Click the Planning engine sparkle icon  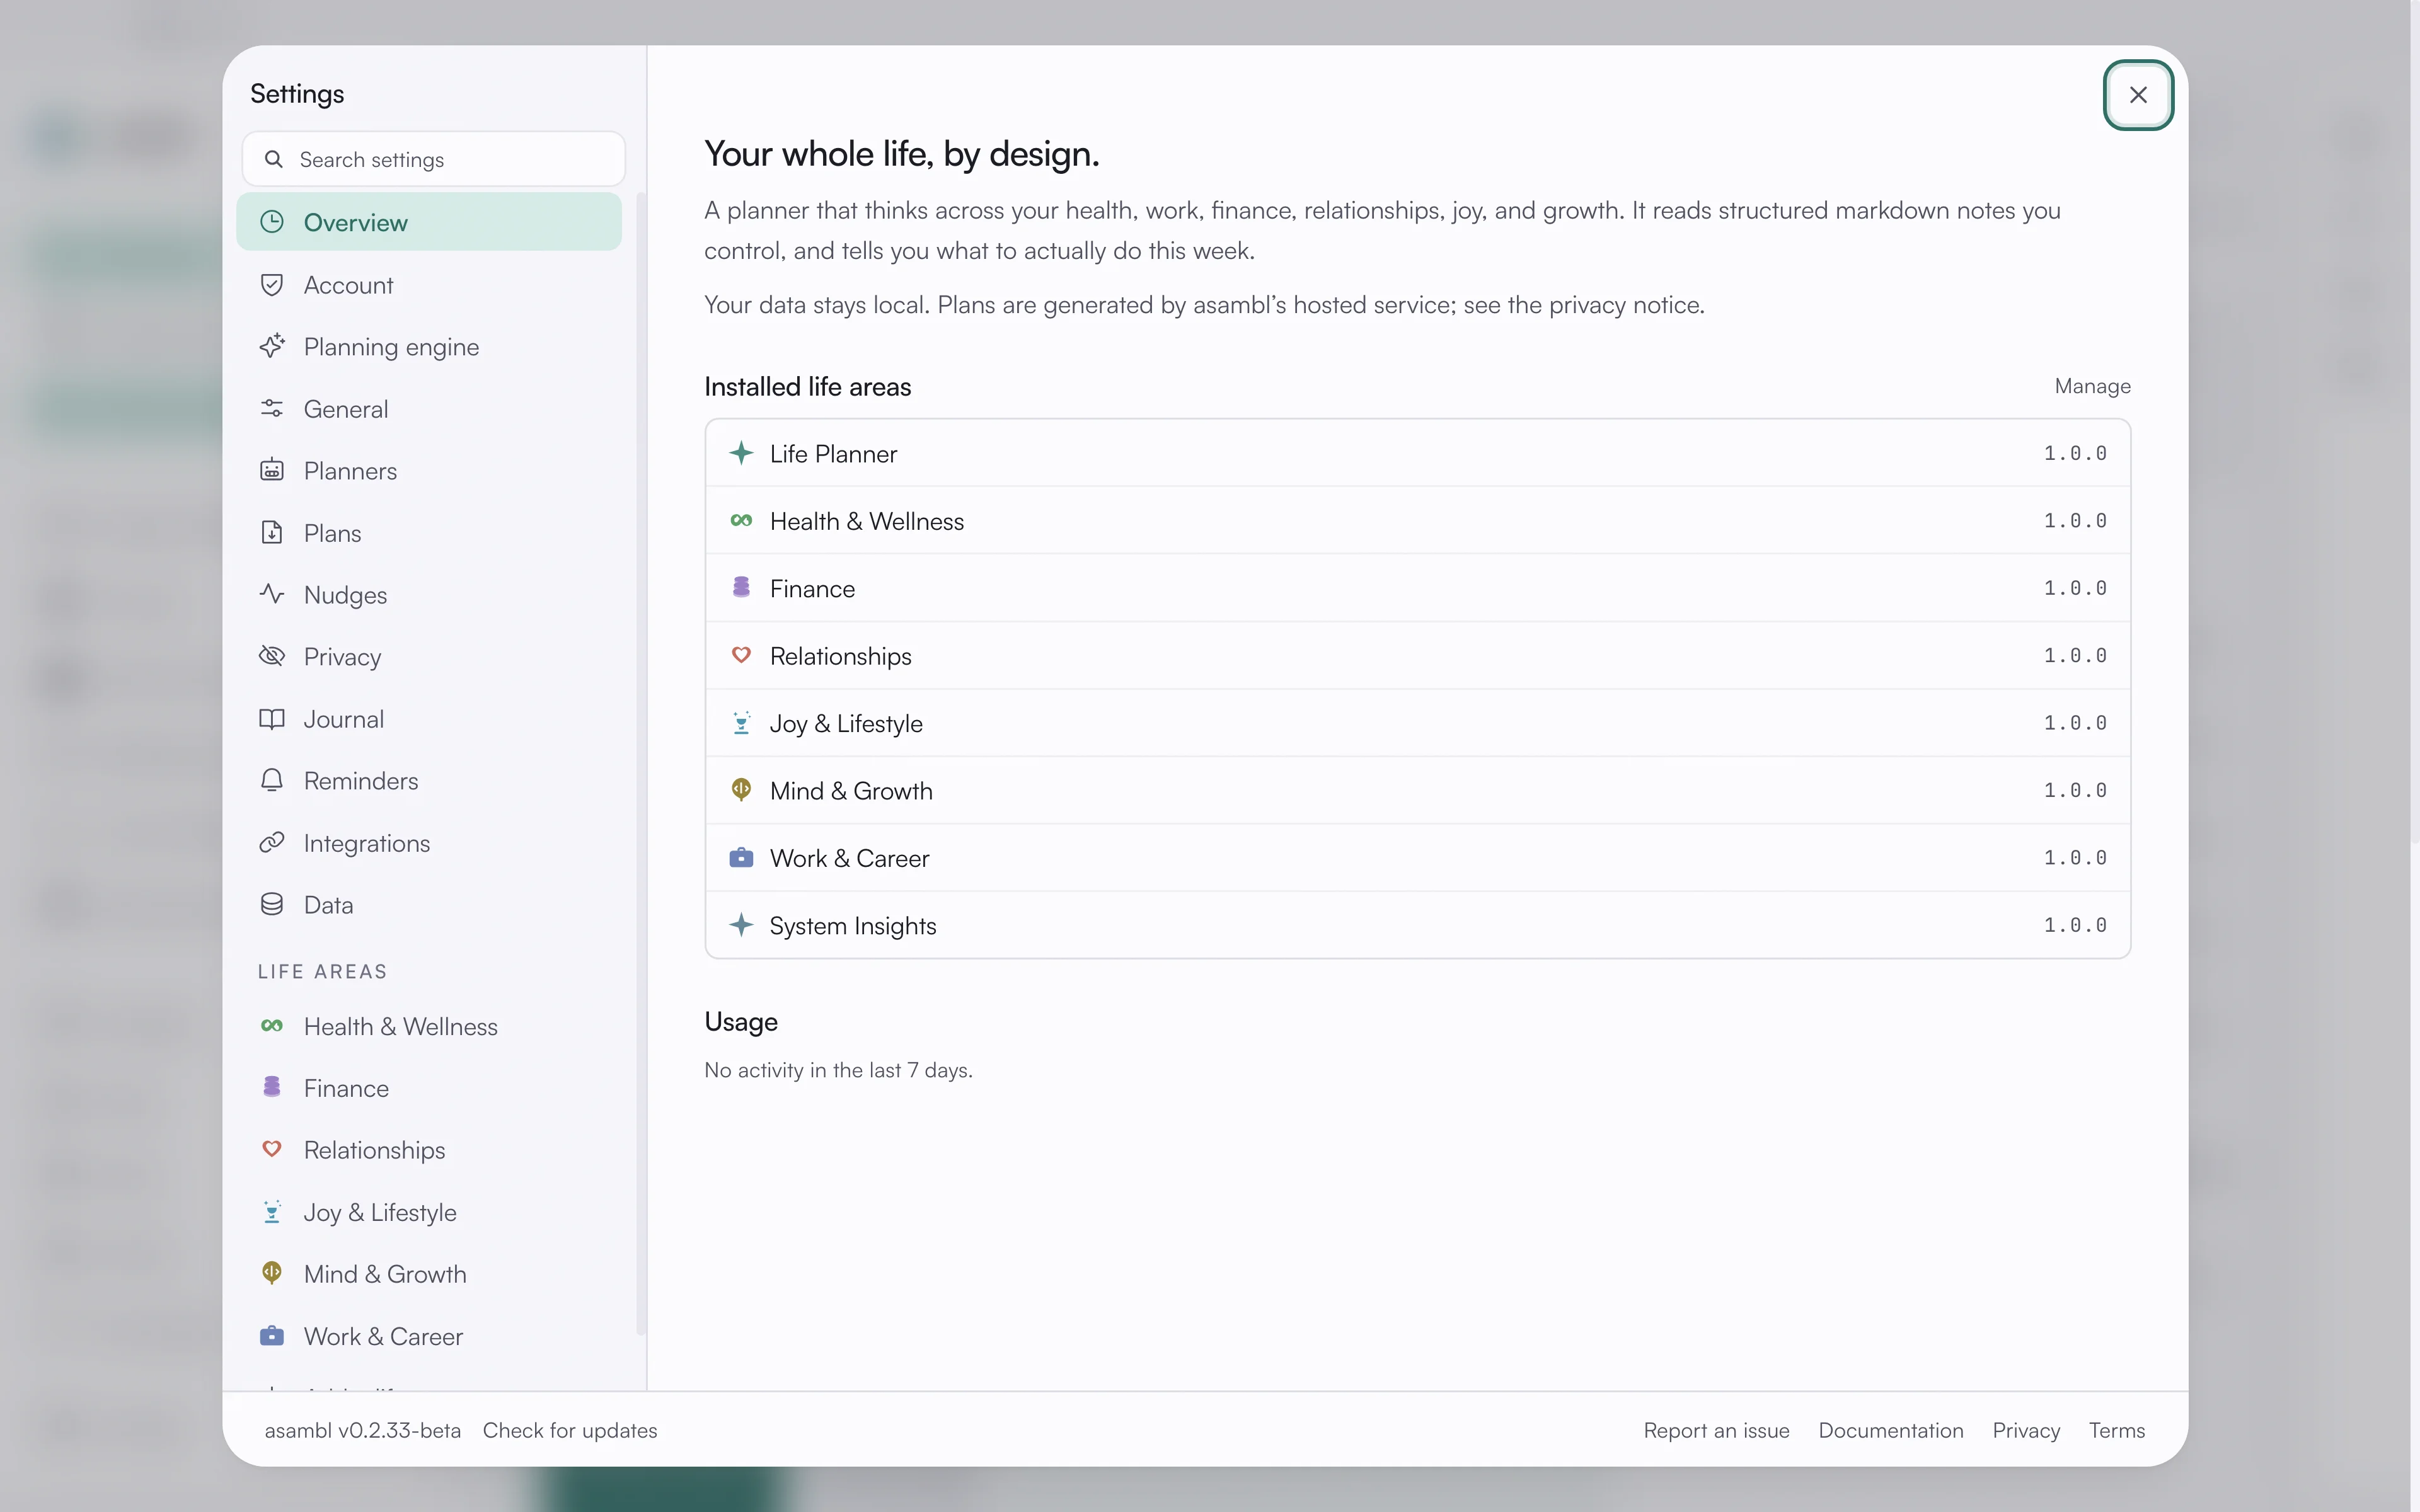pyautogui.click(x=272, y=346)
